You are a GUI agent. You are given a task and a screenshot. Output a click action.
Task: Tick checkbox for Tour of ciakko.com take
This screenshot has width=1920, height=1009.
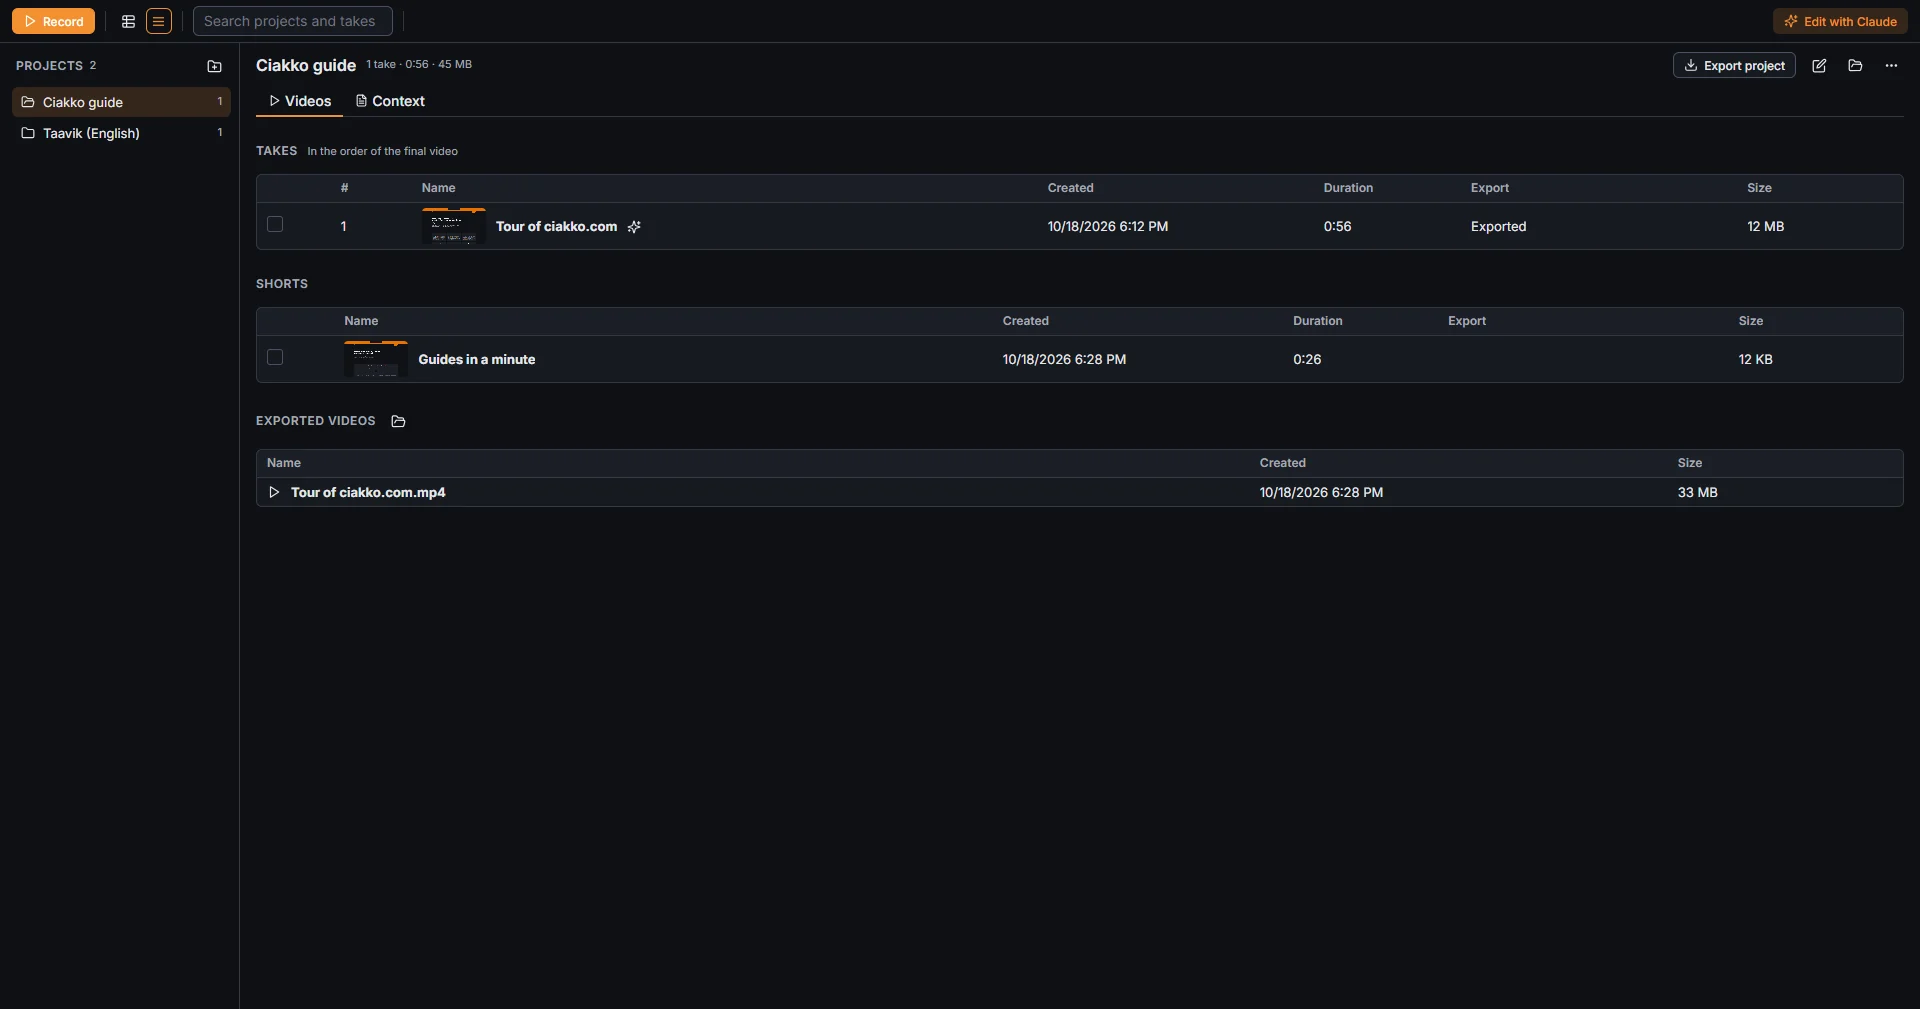pos(275,225)
